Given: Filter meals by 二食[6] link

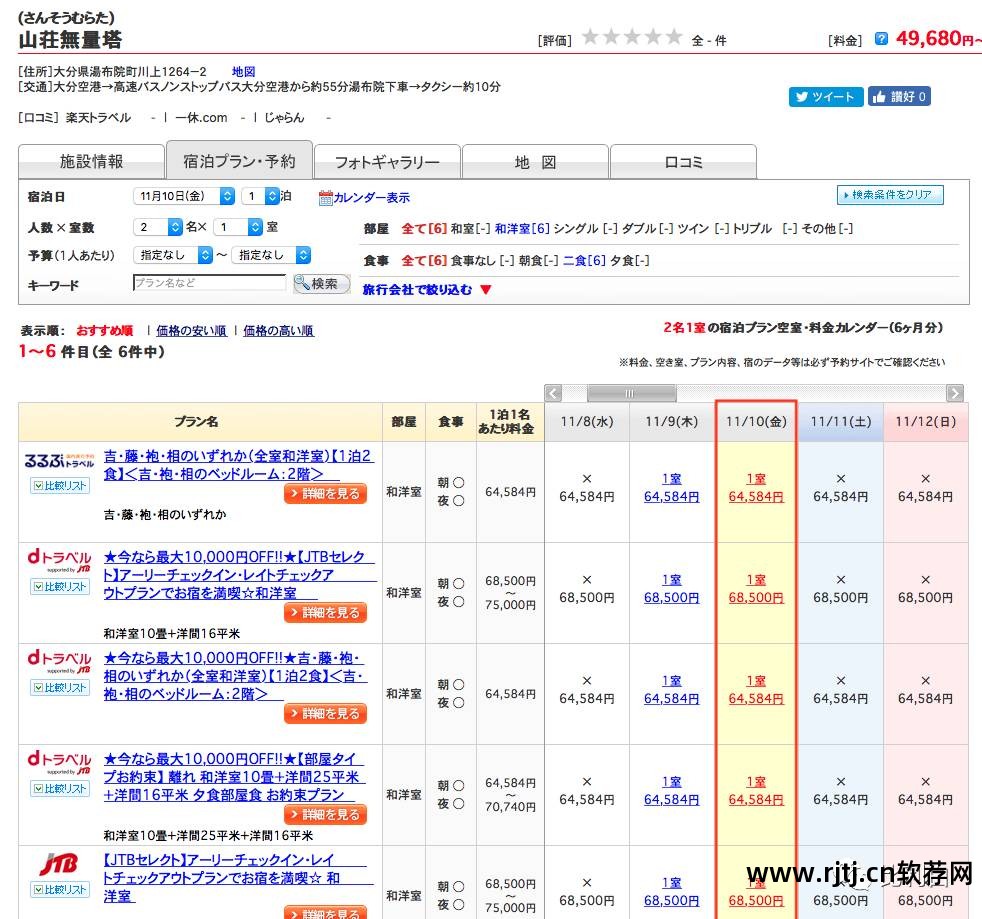Looking at the screenshot, I should point(584,260).
